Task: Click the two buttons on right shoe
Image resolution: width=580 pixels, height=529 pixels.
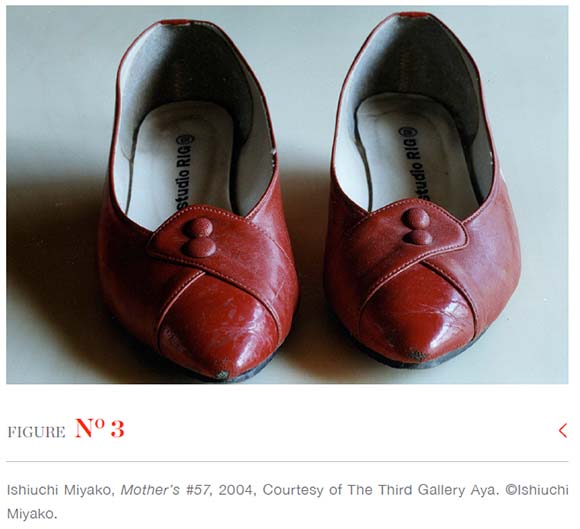Action: pyautogui.click(x=417, y=226)
